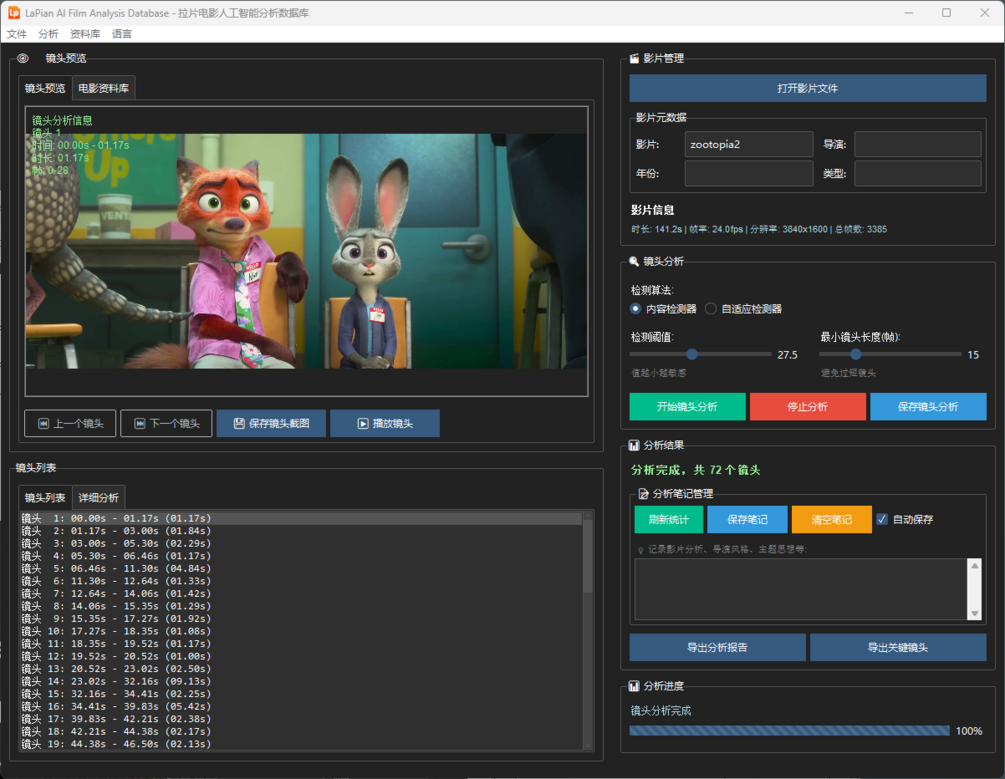The image size is (1005, 779).
Task: Toggle the 自动保存 checkbox
Action: [882, 519]
